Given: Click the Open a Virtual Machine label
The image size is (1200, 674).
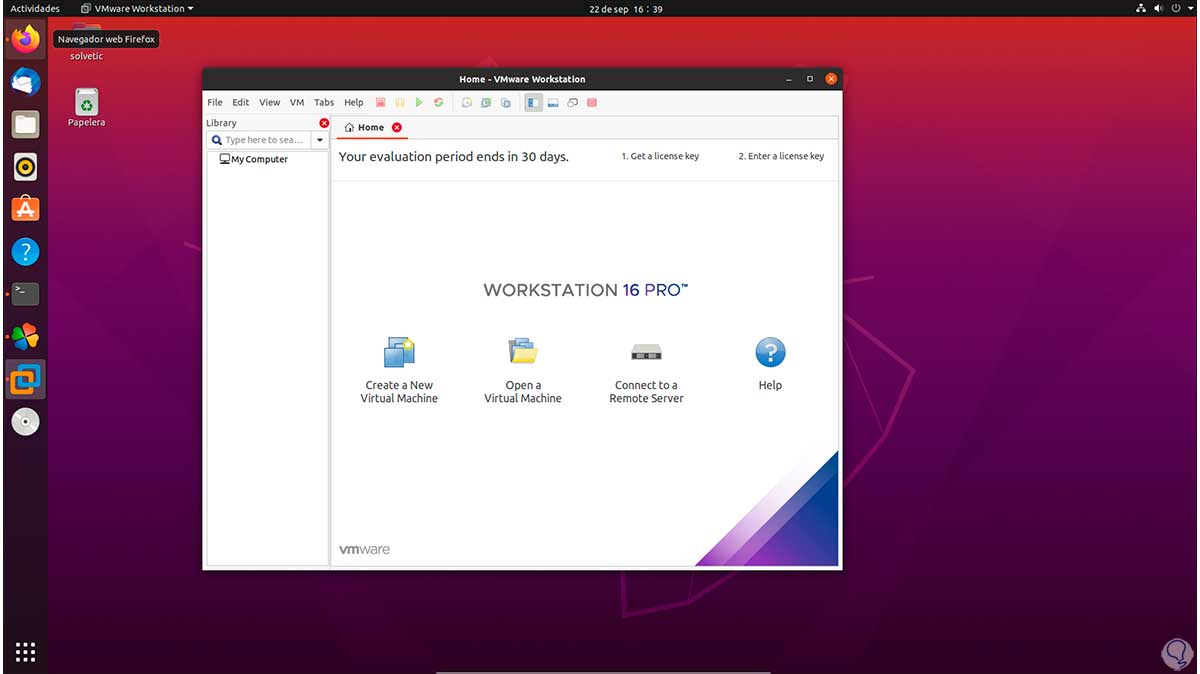Looking at the screenshot, I should click(x=523, y=391).
